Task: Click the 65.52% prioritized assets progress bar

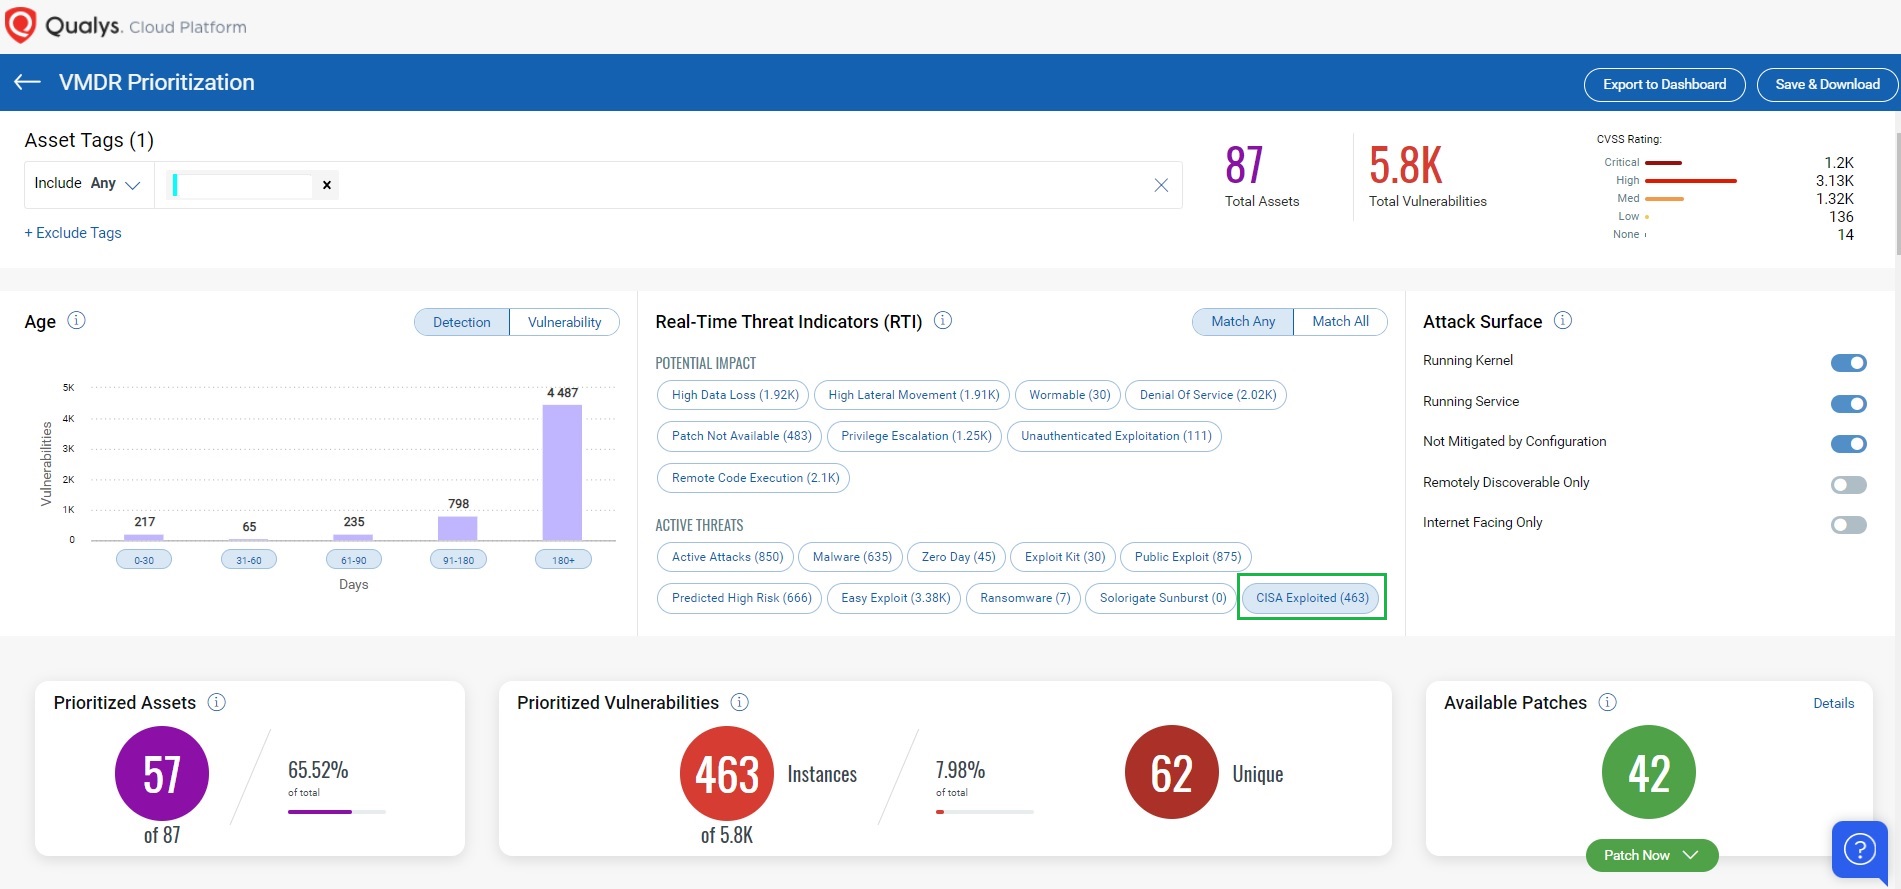Action: coord(337,812)
